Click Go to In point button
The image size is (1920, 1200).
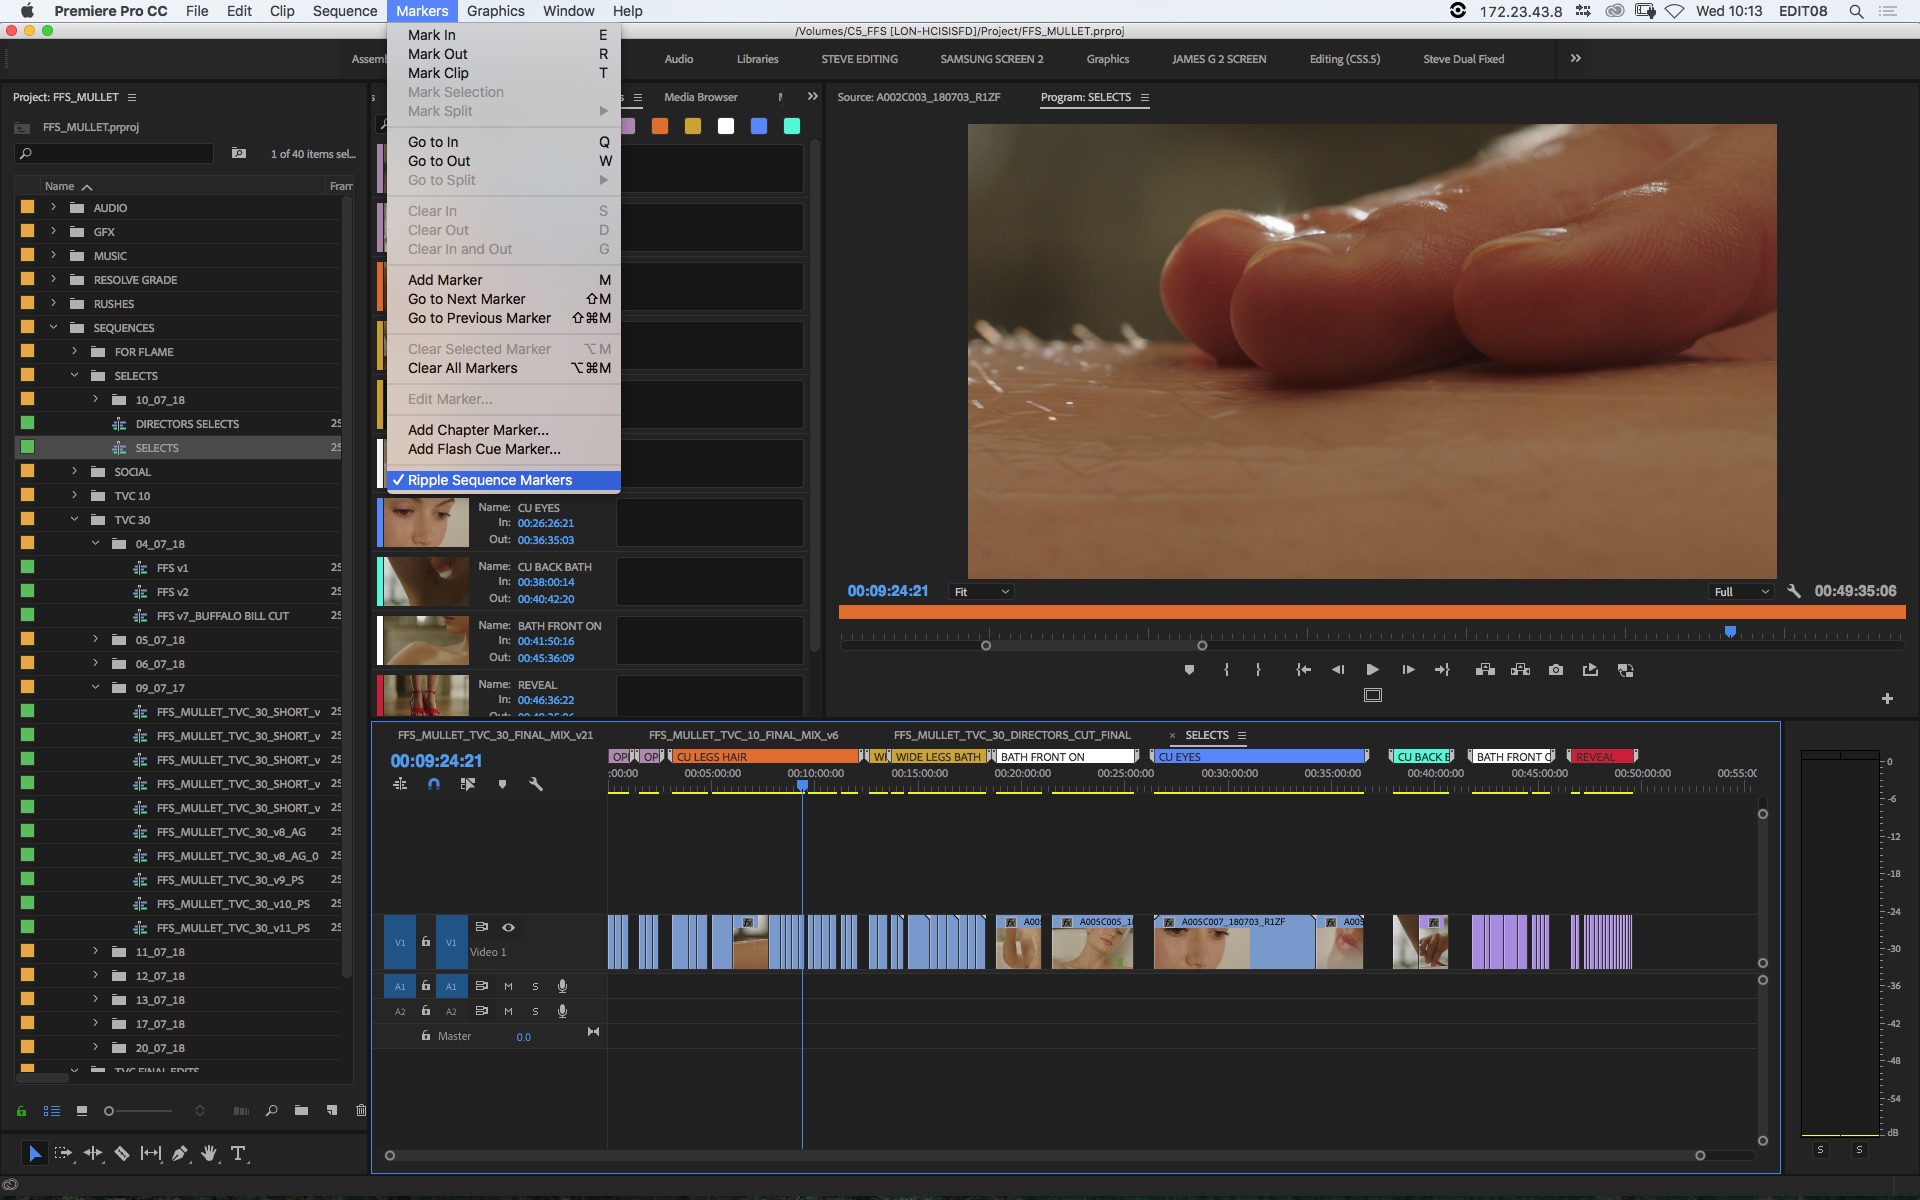tap(1303, 670)
